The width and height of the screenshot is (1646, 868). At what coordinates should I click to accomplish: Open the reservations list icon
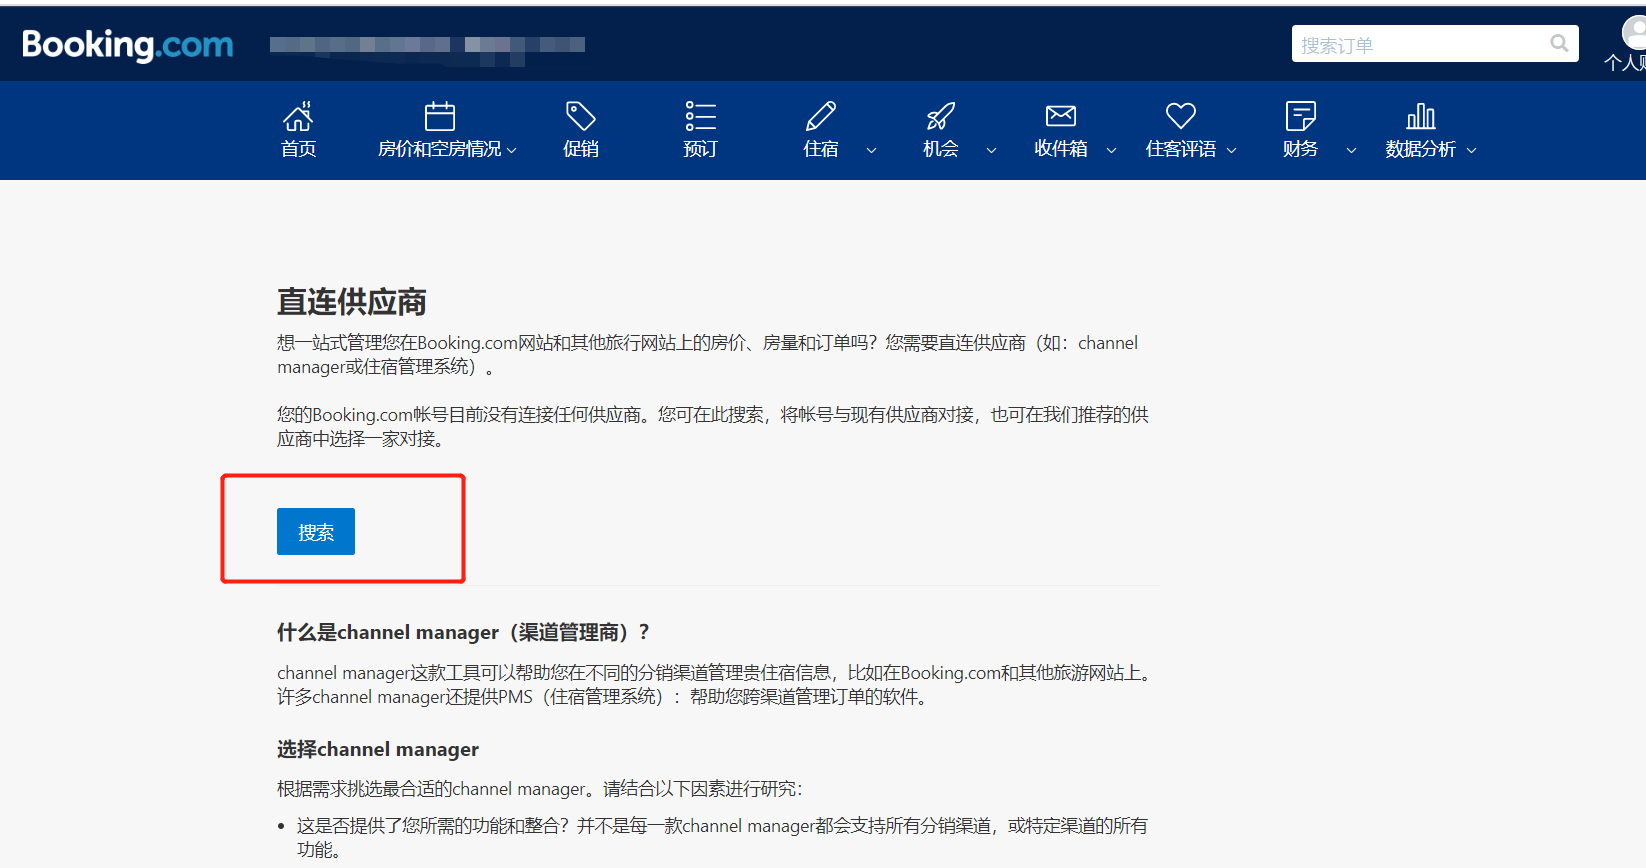(700, 117)
